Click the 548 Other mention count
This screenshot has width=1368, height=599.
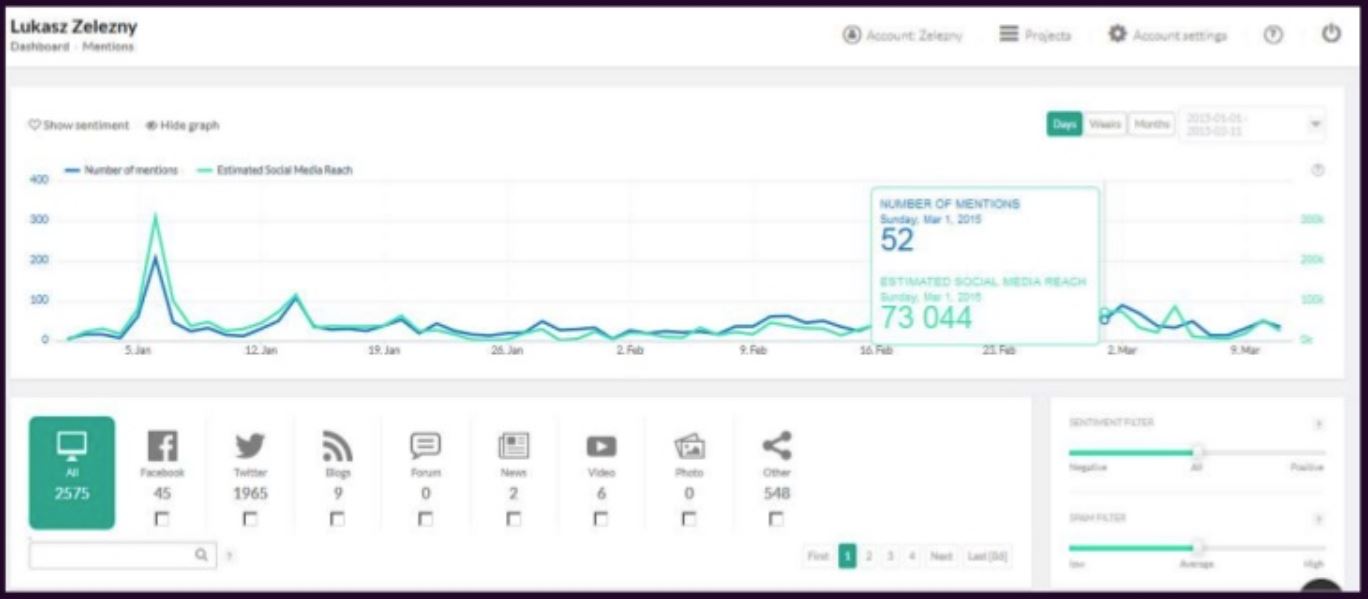(776, 493)
